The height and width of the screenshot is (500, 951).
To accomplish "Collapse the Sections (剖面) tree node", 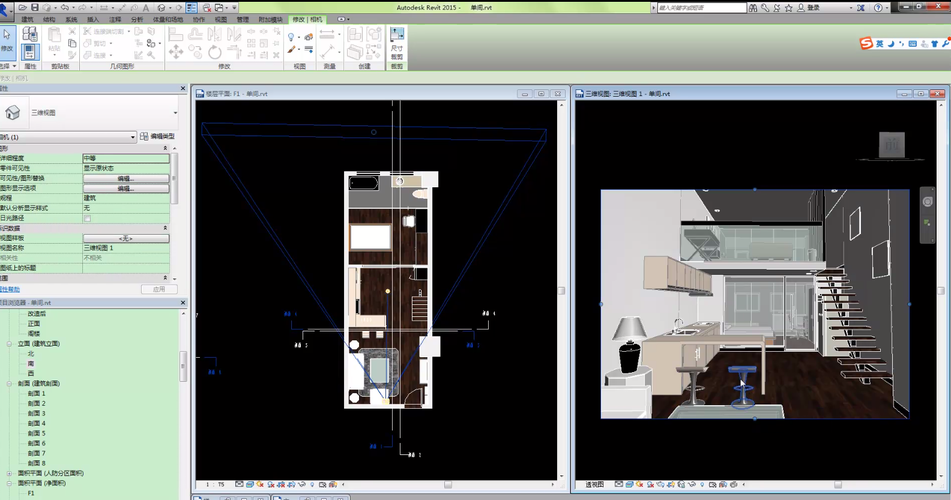I will click(x=9, y=383).
